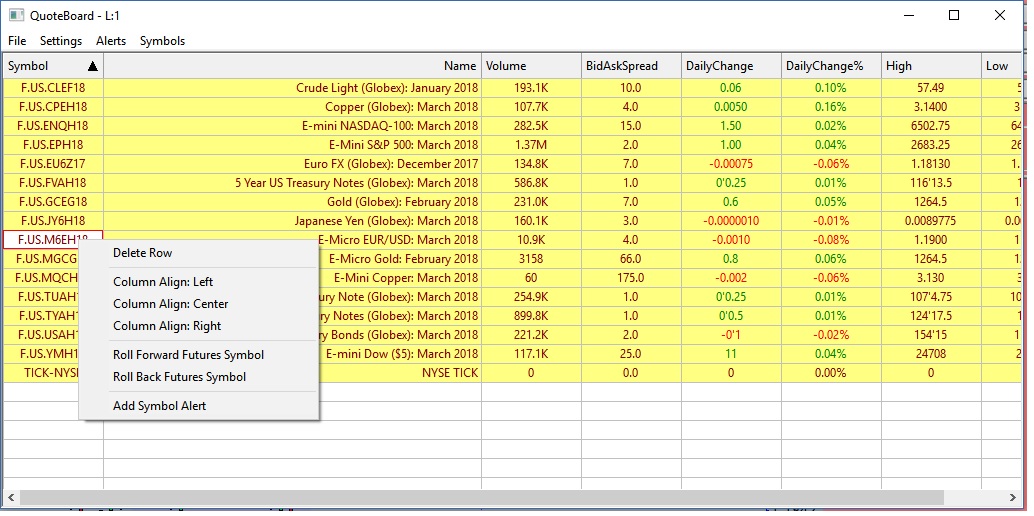Click name cell E-mini Dow ($5): March 2018

point(400,354)
